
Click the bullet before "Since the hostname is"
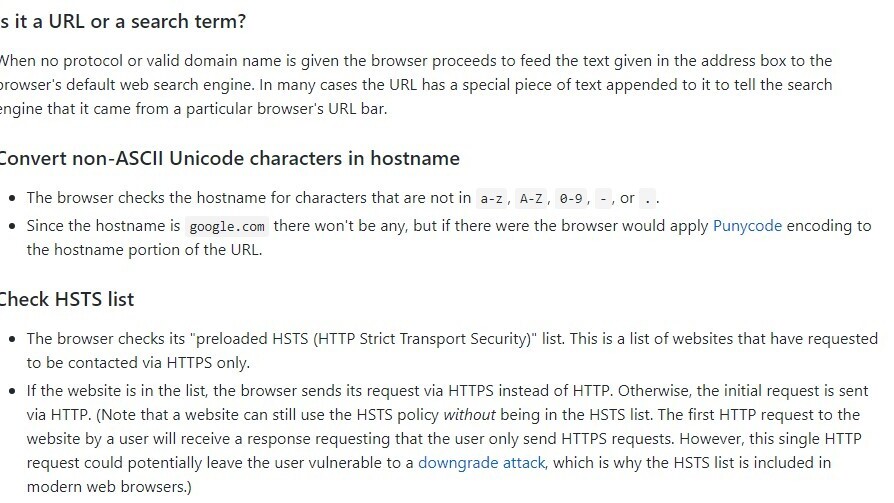pyautogui.click(x=11, y=226)
